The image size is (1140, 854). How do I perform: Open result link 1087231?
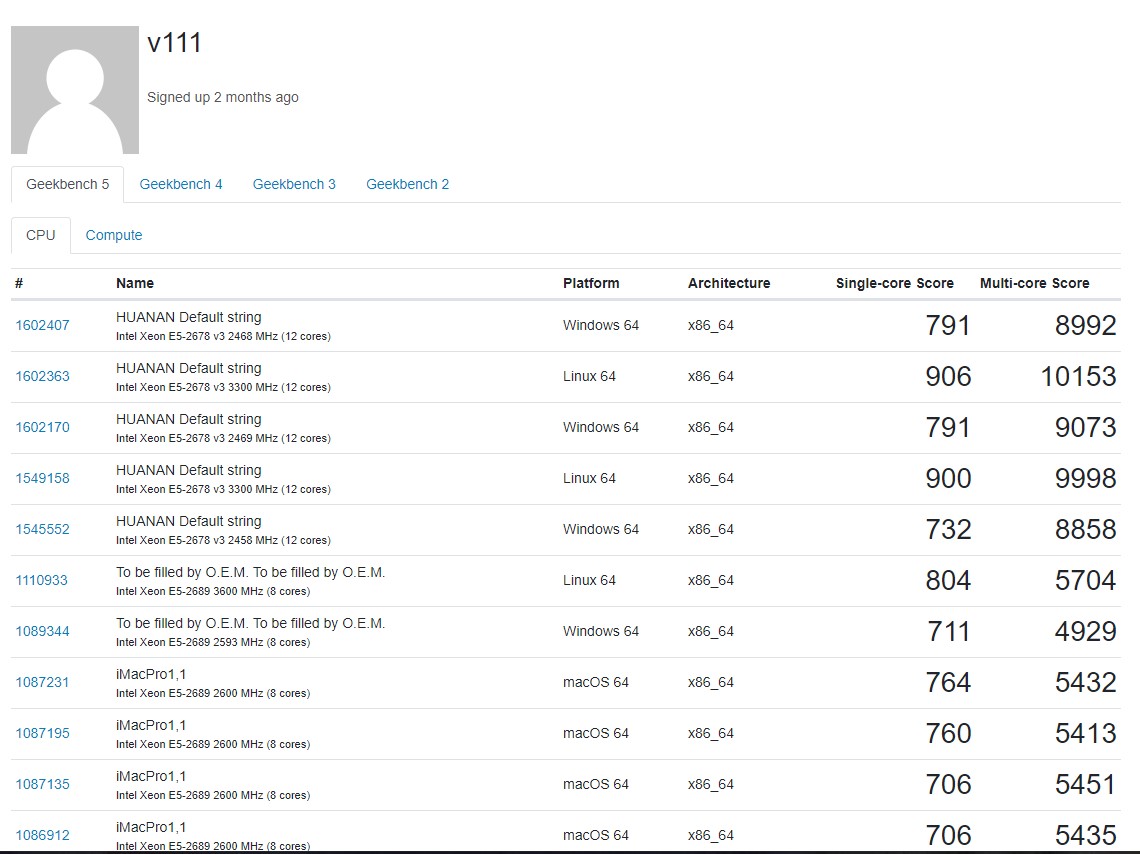[x=42, y=682]
